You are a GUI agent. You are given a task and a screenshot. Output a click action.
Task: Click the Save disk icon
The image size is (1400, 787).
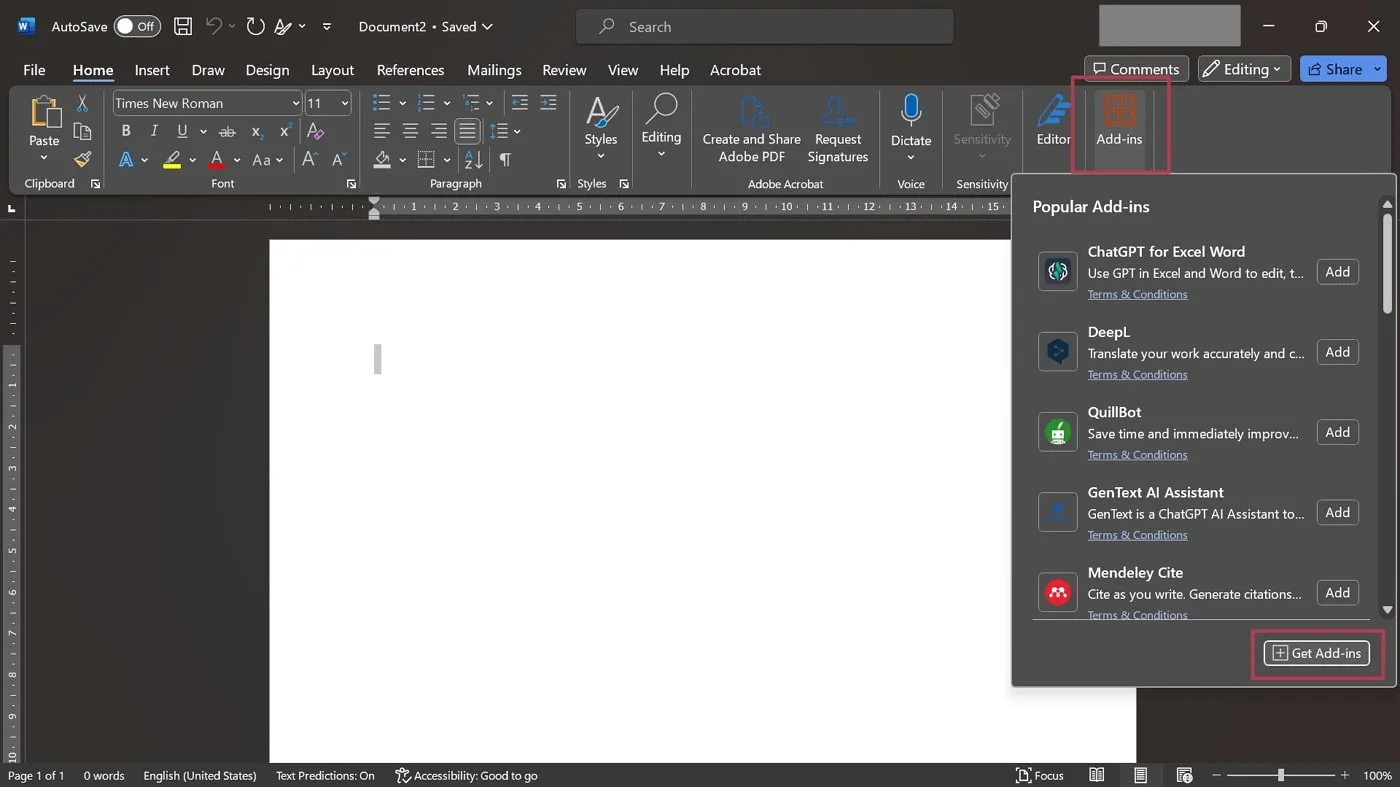pos(183,27)
